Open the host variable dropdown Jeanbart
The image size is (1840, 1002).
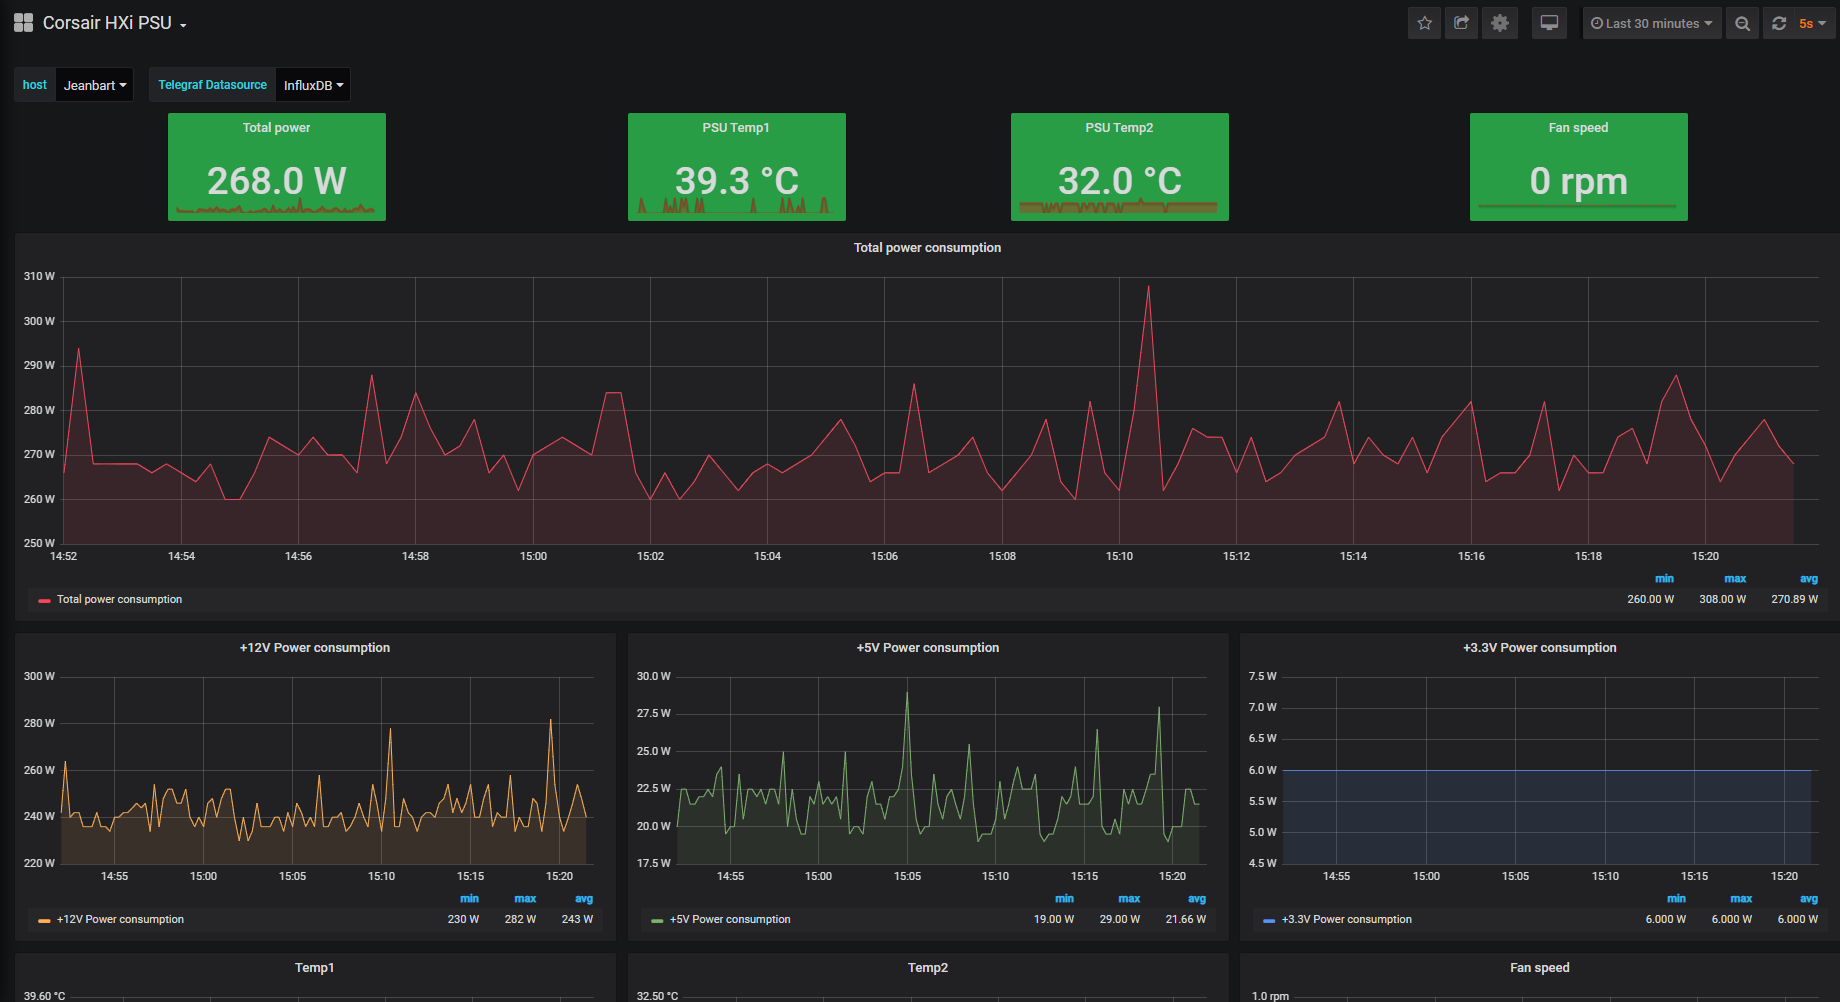point(95,85)
